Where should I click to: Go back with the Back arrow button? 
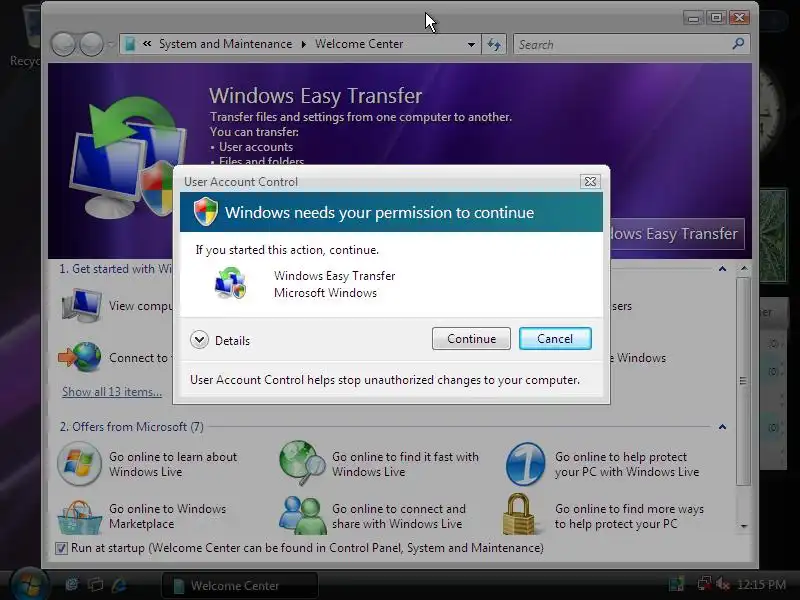pos(64,44)
